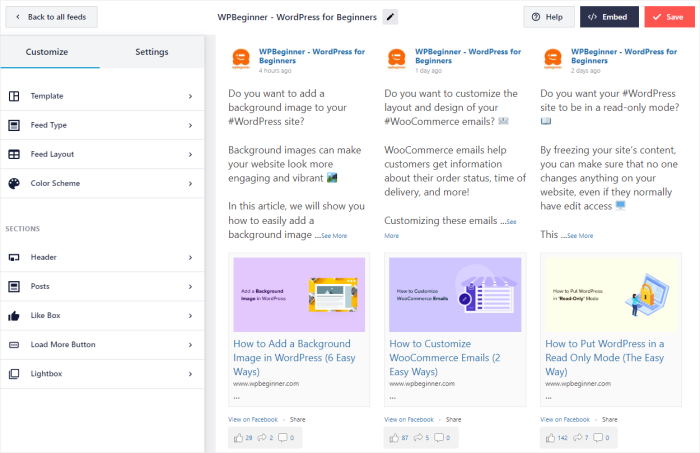Open the Embed dialog button
Image resolution: width=700 pixels, height=453 pixels.
click(x=609, y=17)
